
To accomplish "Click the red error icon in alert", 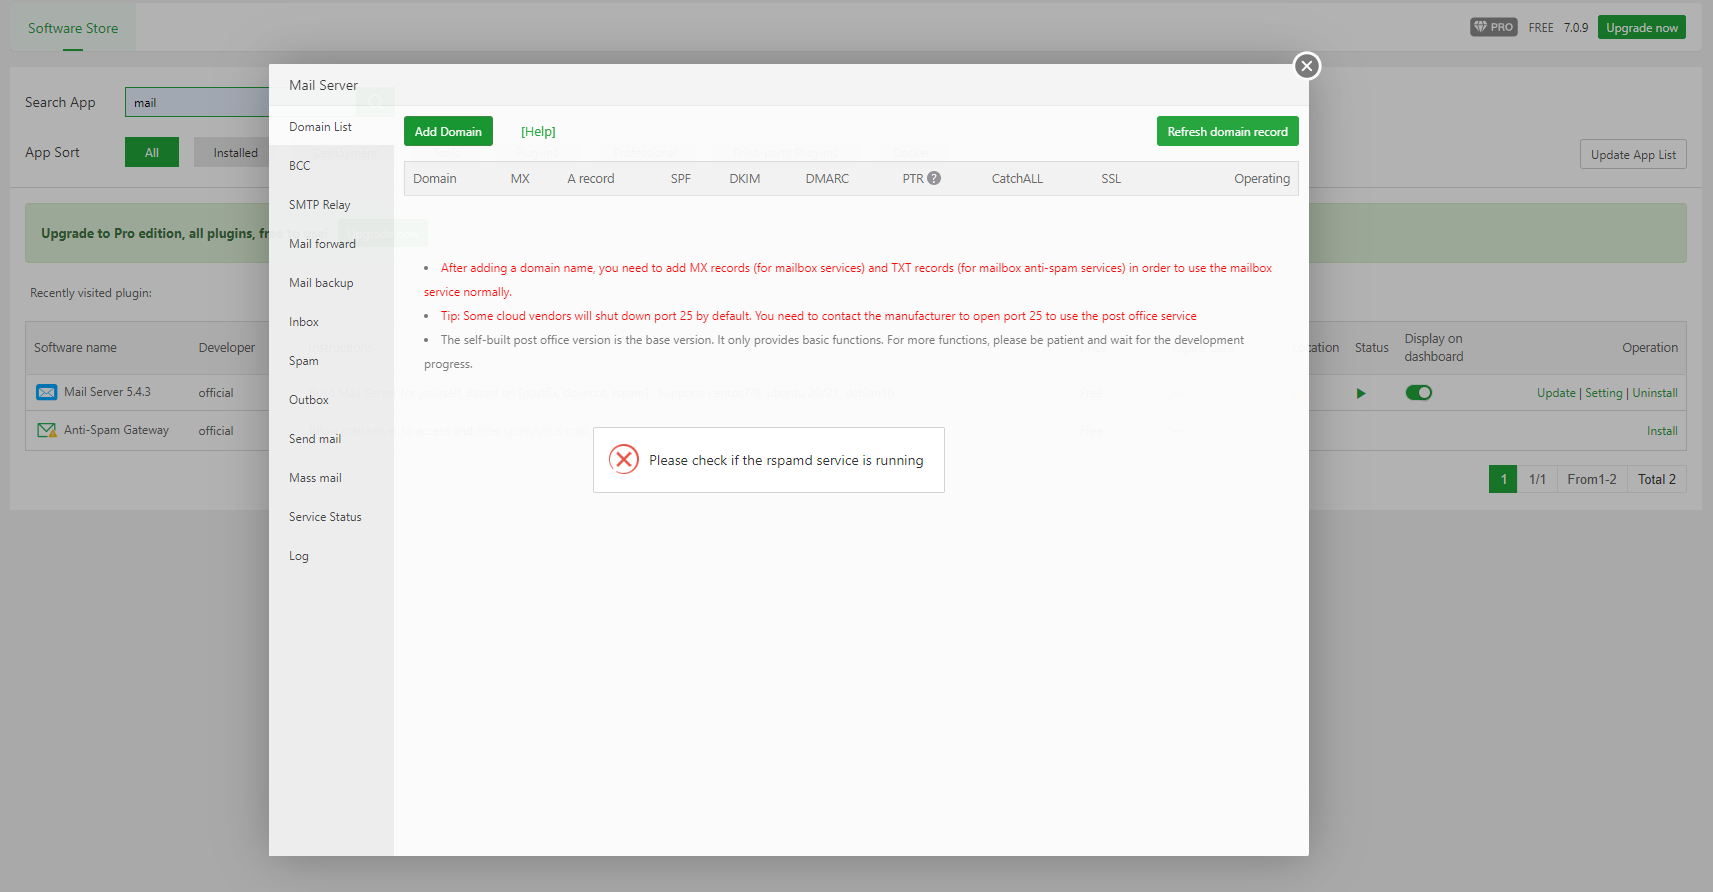I will (x=624, y=459).
